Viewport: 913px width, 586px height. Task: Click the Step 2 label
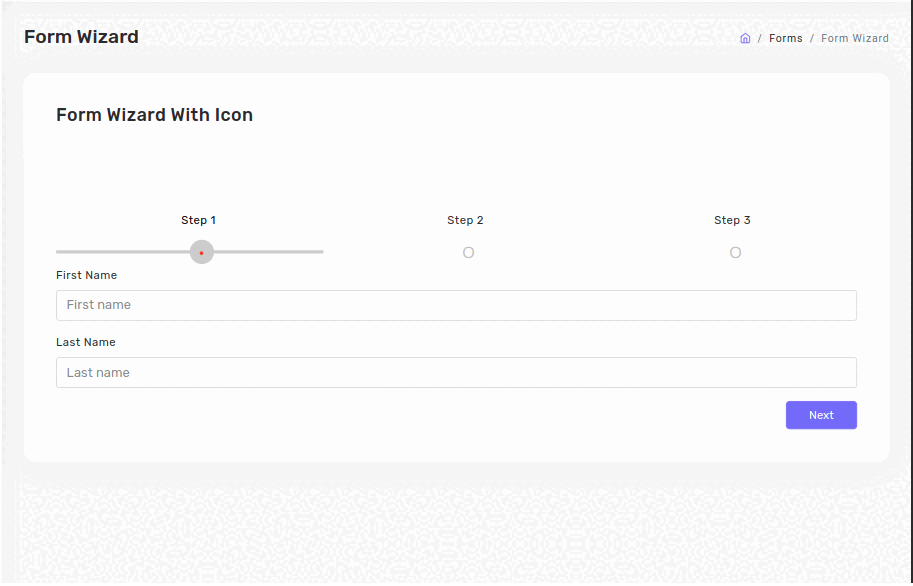465,220
